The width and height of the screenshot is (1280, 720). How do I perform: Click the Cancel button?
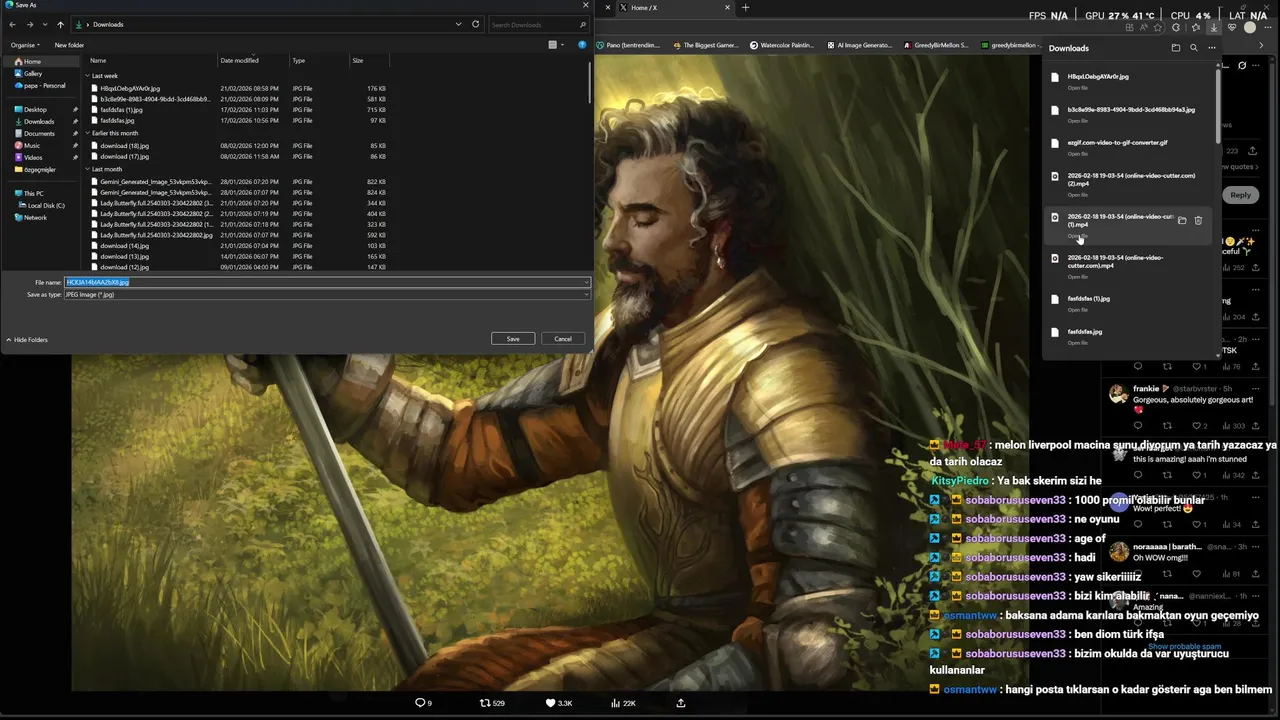(x=563, y=339)
